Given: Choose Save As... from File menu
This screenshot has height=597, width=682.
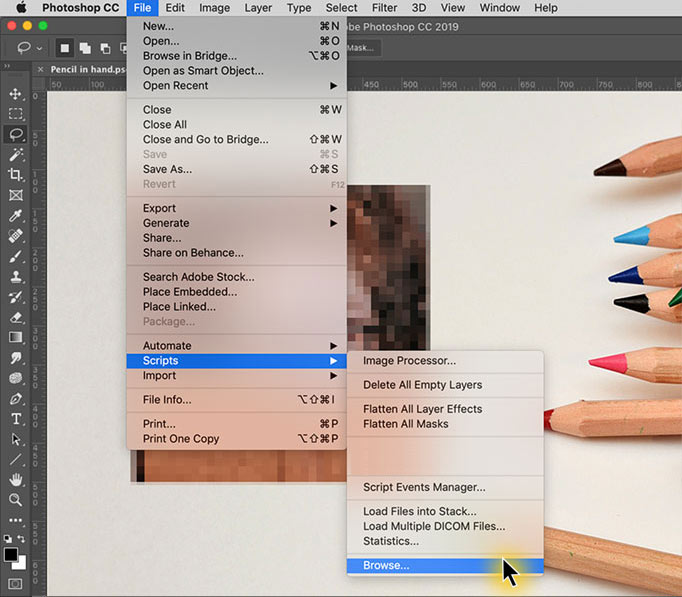Looking at the screenshot, I should 237,169.
